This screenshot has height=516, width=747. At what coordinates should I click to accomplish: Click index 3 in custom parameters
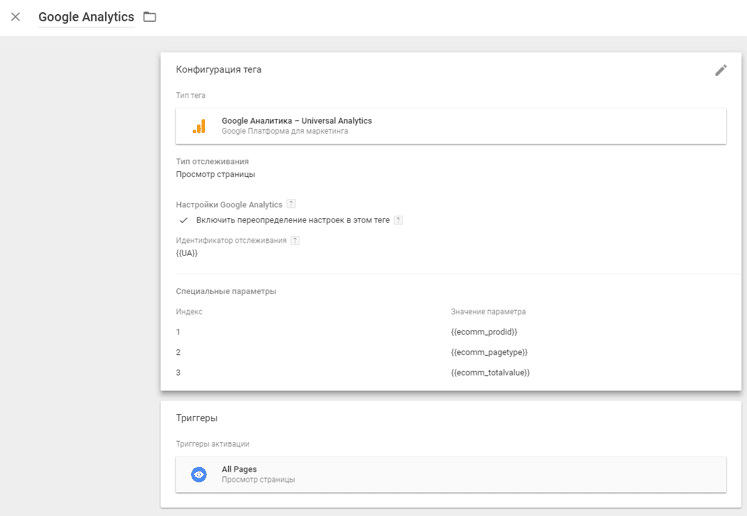[178, 373]
